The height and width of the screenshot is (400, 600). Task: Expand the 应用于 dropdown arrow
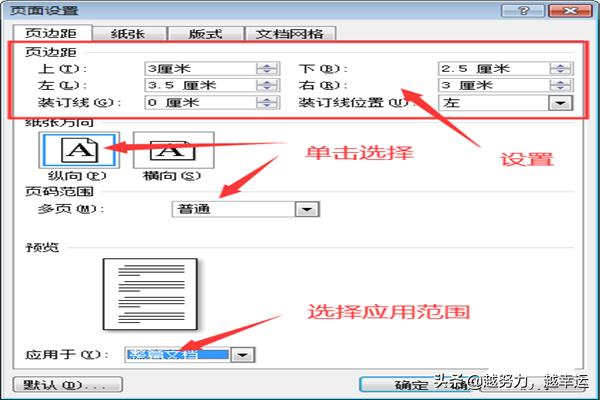[x=243, y=355]
